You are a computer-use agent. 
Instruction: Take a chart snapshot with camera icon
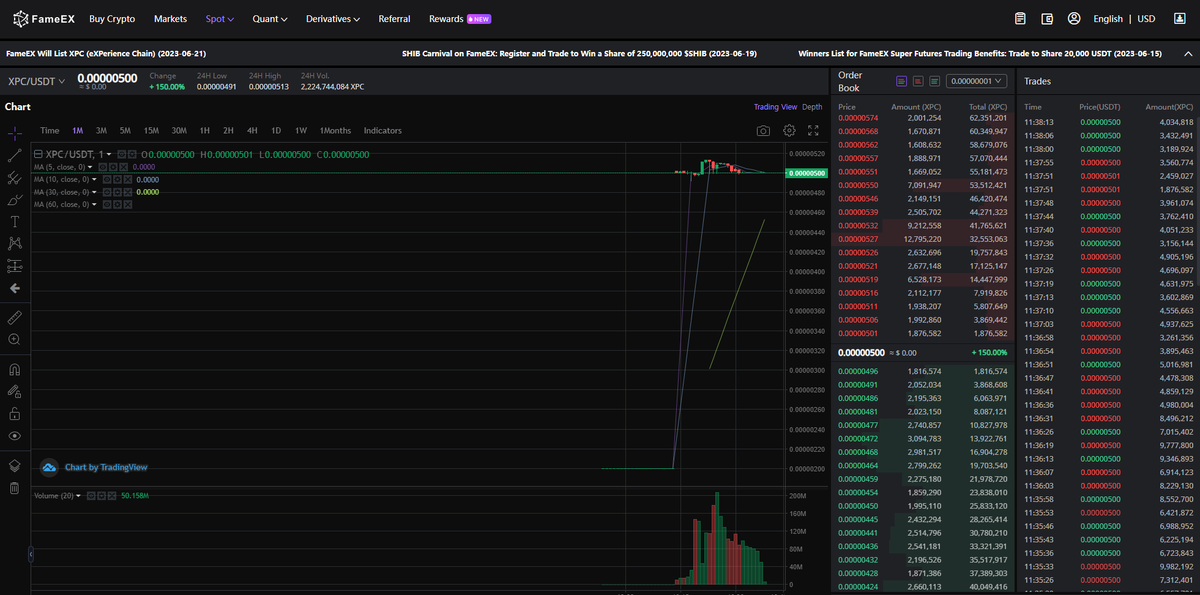coord(763,130)
